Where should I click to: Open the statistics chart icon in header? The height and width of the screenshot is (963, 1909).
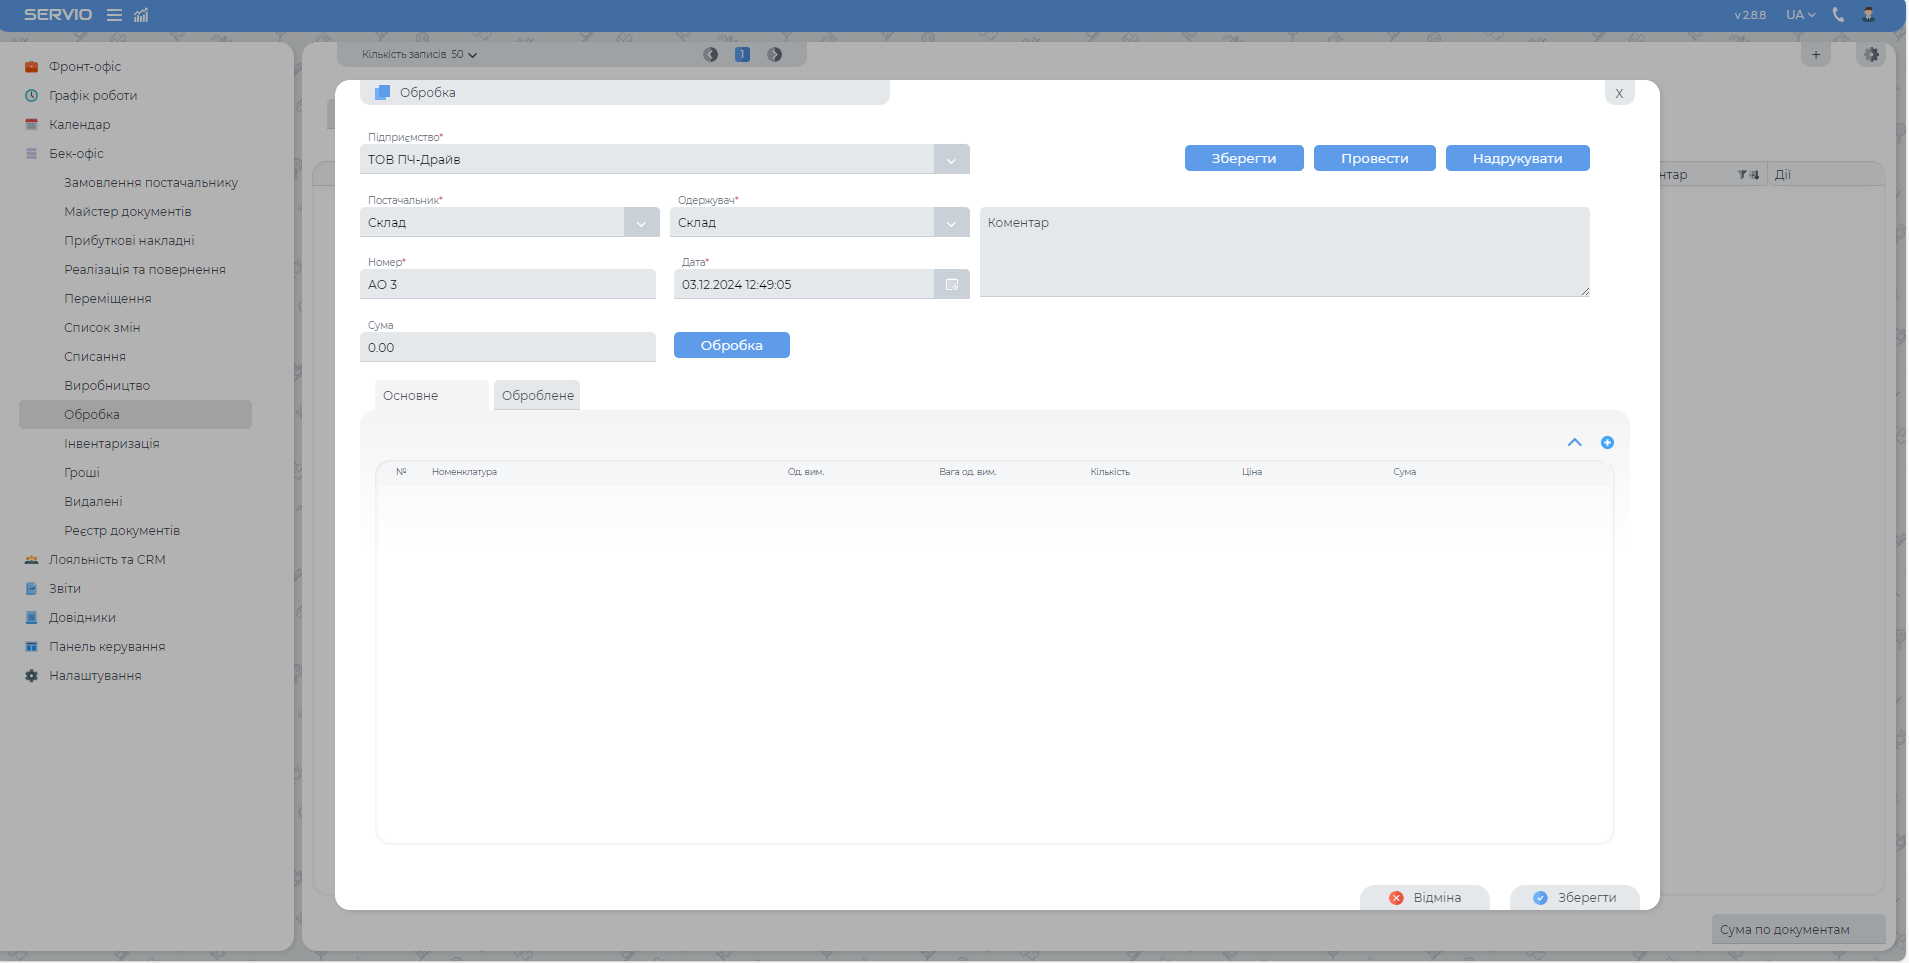tap(141, 15)
